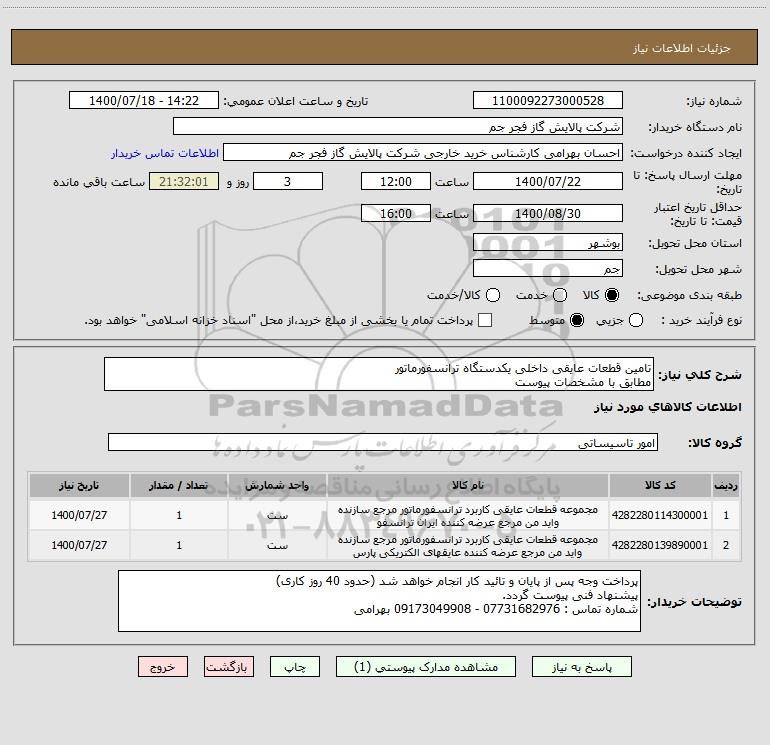Select item name mentioning ایران ترانسفو
This screenshot has width=770, height=745.
[x=468, y=516]
